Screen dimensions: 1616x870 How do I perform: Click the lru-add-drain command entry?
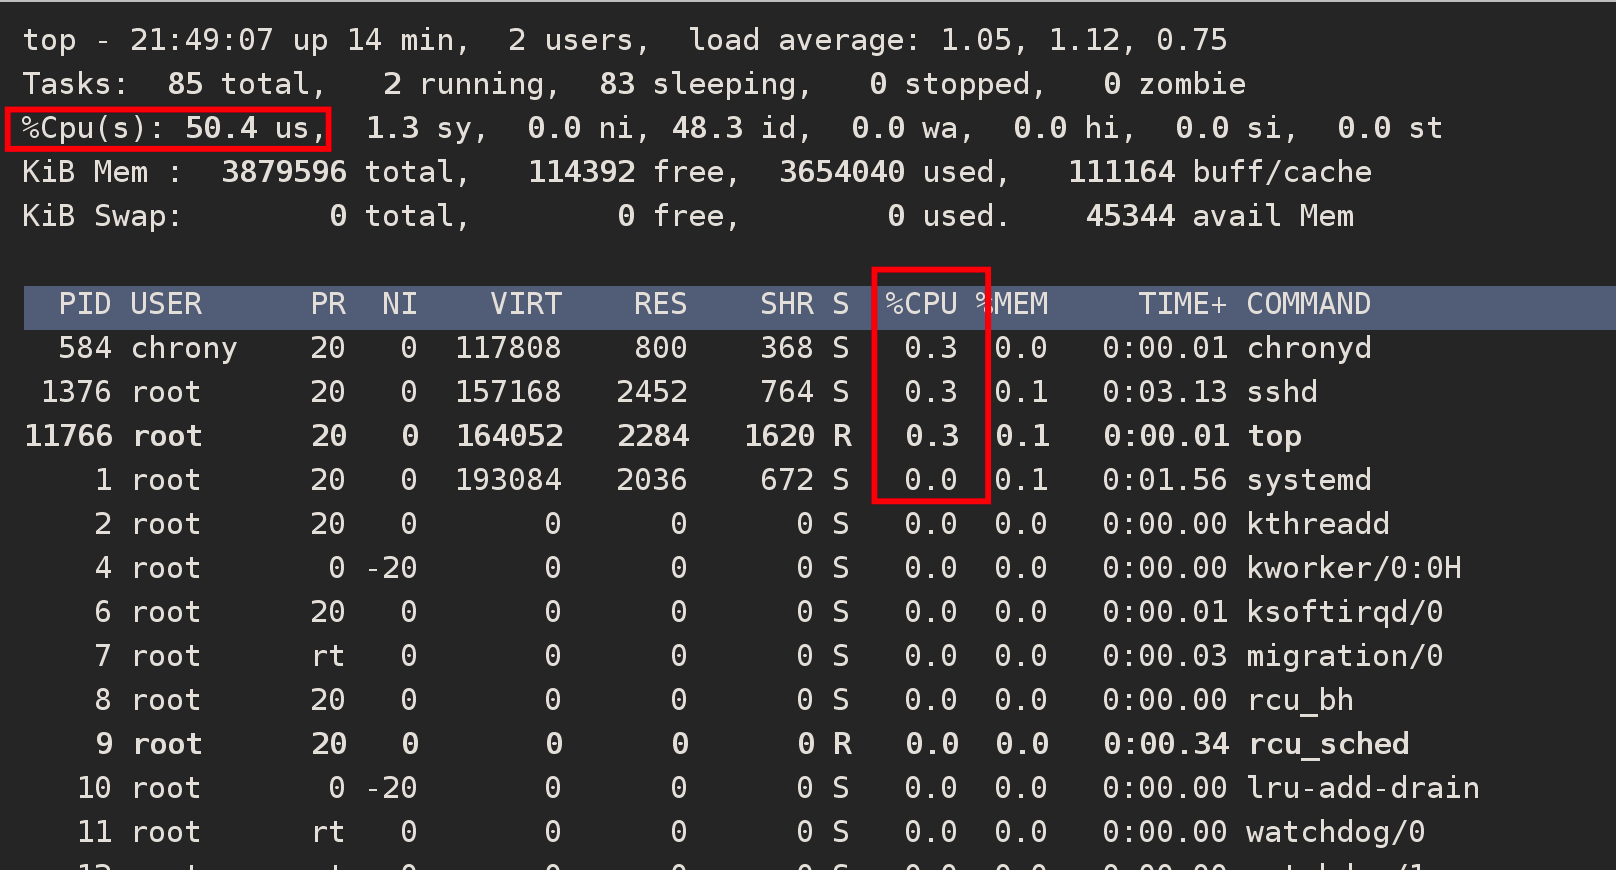click(1362, 788)
